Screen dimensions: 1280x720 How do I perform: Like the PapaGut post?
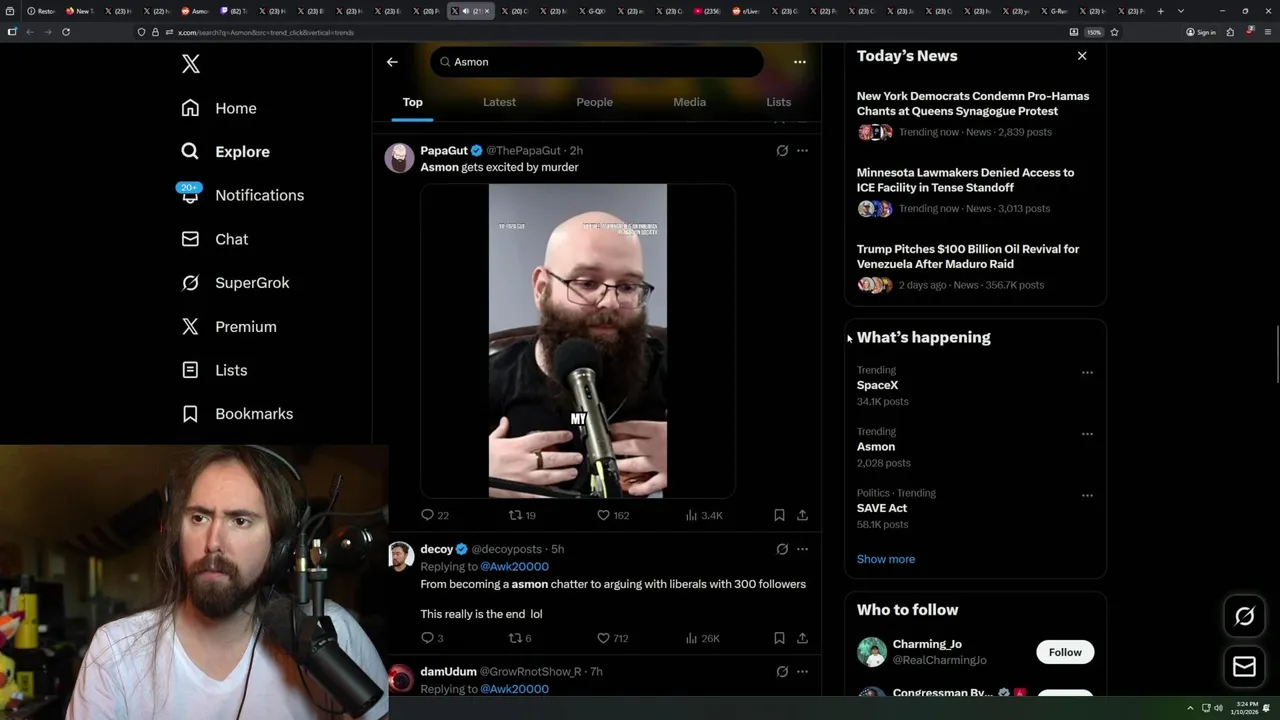pos(613,515)
